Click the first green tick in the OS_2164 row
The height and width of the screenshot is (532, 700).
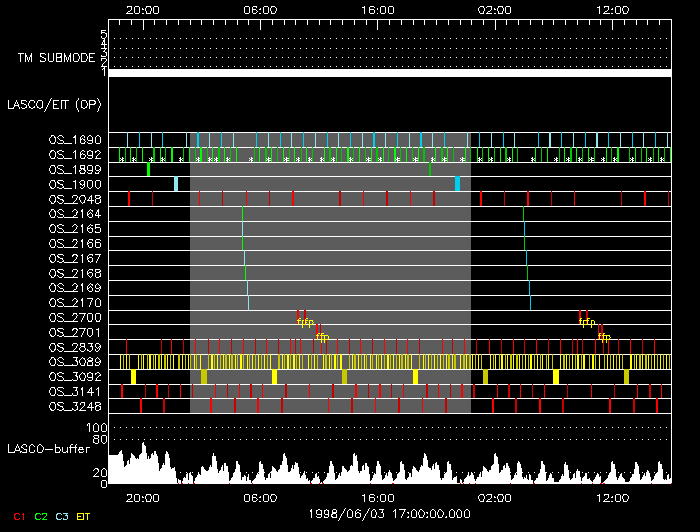(242, 214)
